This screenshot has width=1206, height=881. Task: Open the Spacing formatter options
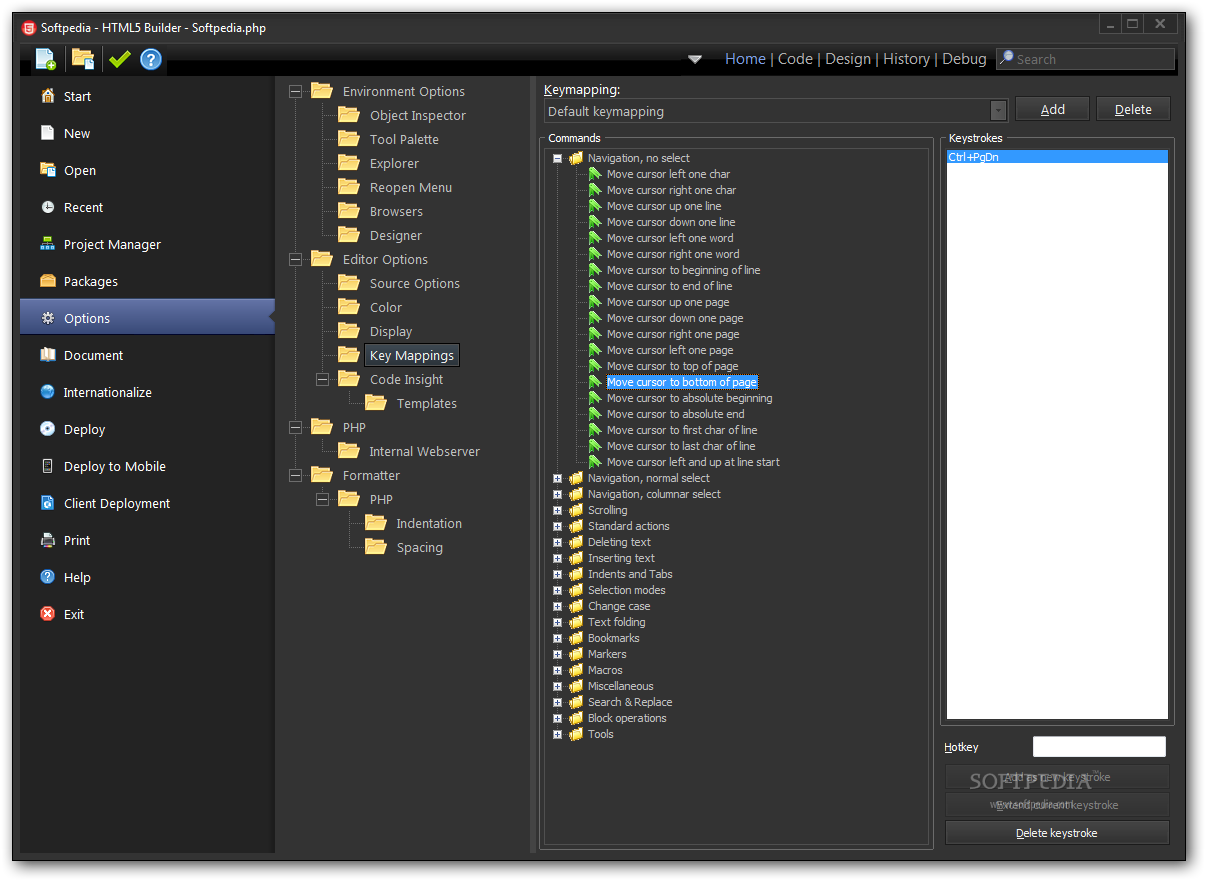[419, 547]
